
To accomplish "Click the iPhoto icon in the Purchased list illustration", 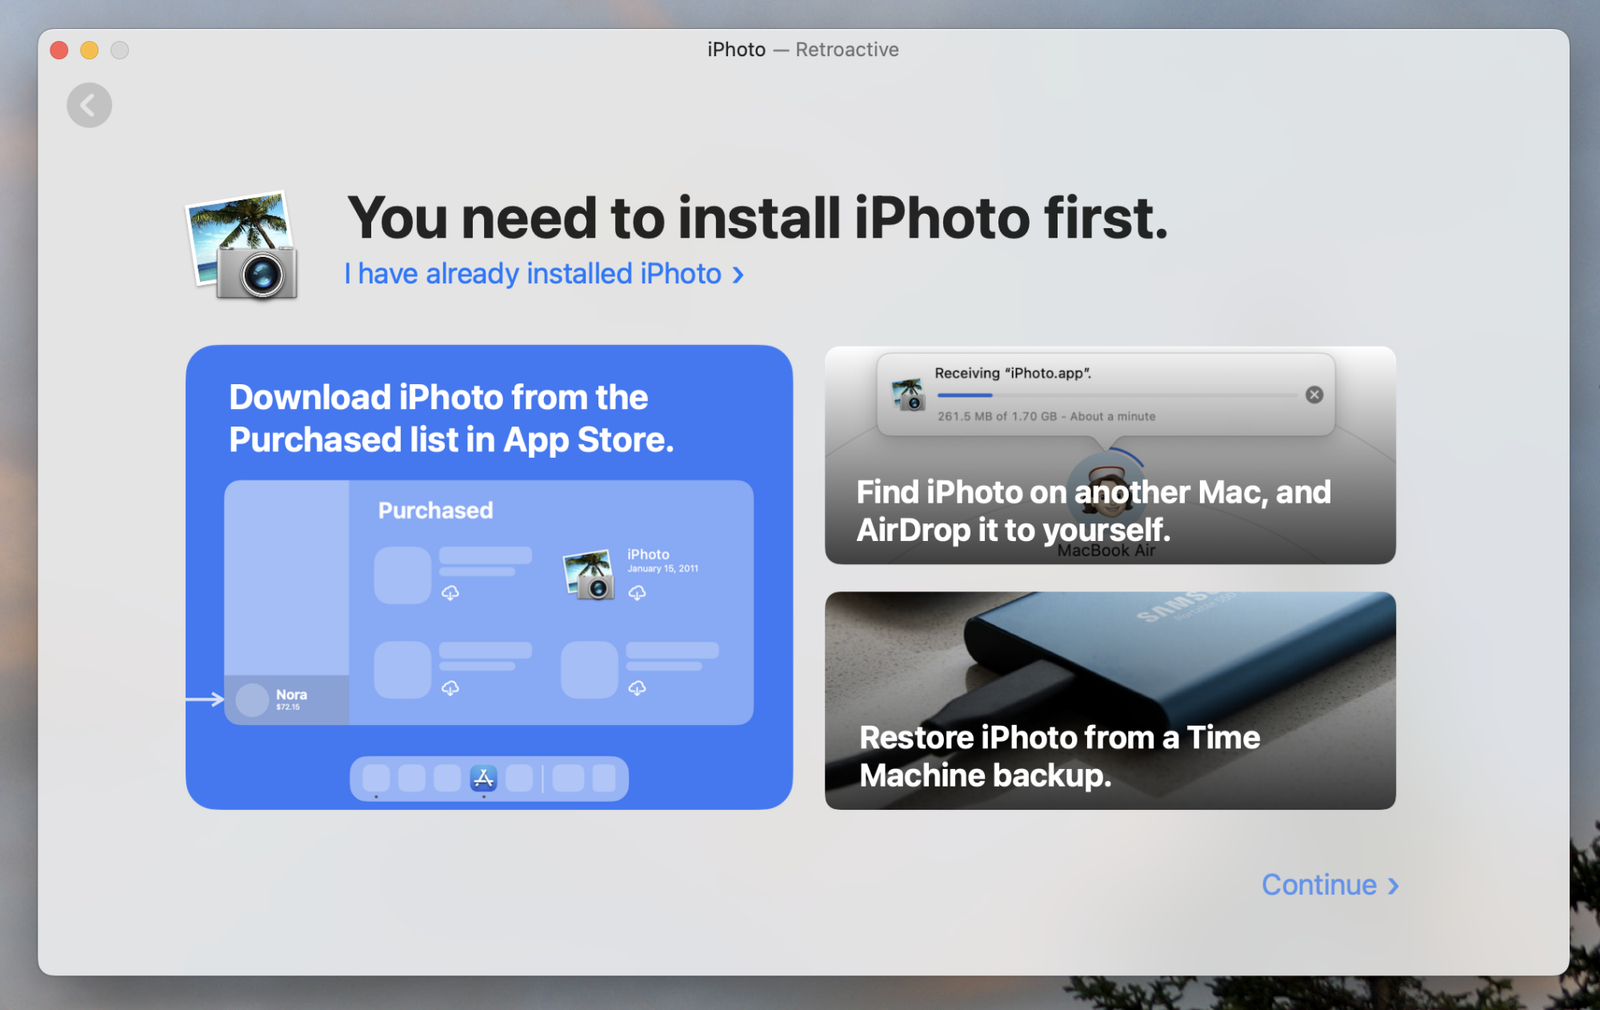I will (589, 574).
